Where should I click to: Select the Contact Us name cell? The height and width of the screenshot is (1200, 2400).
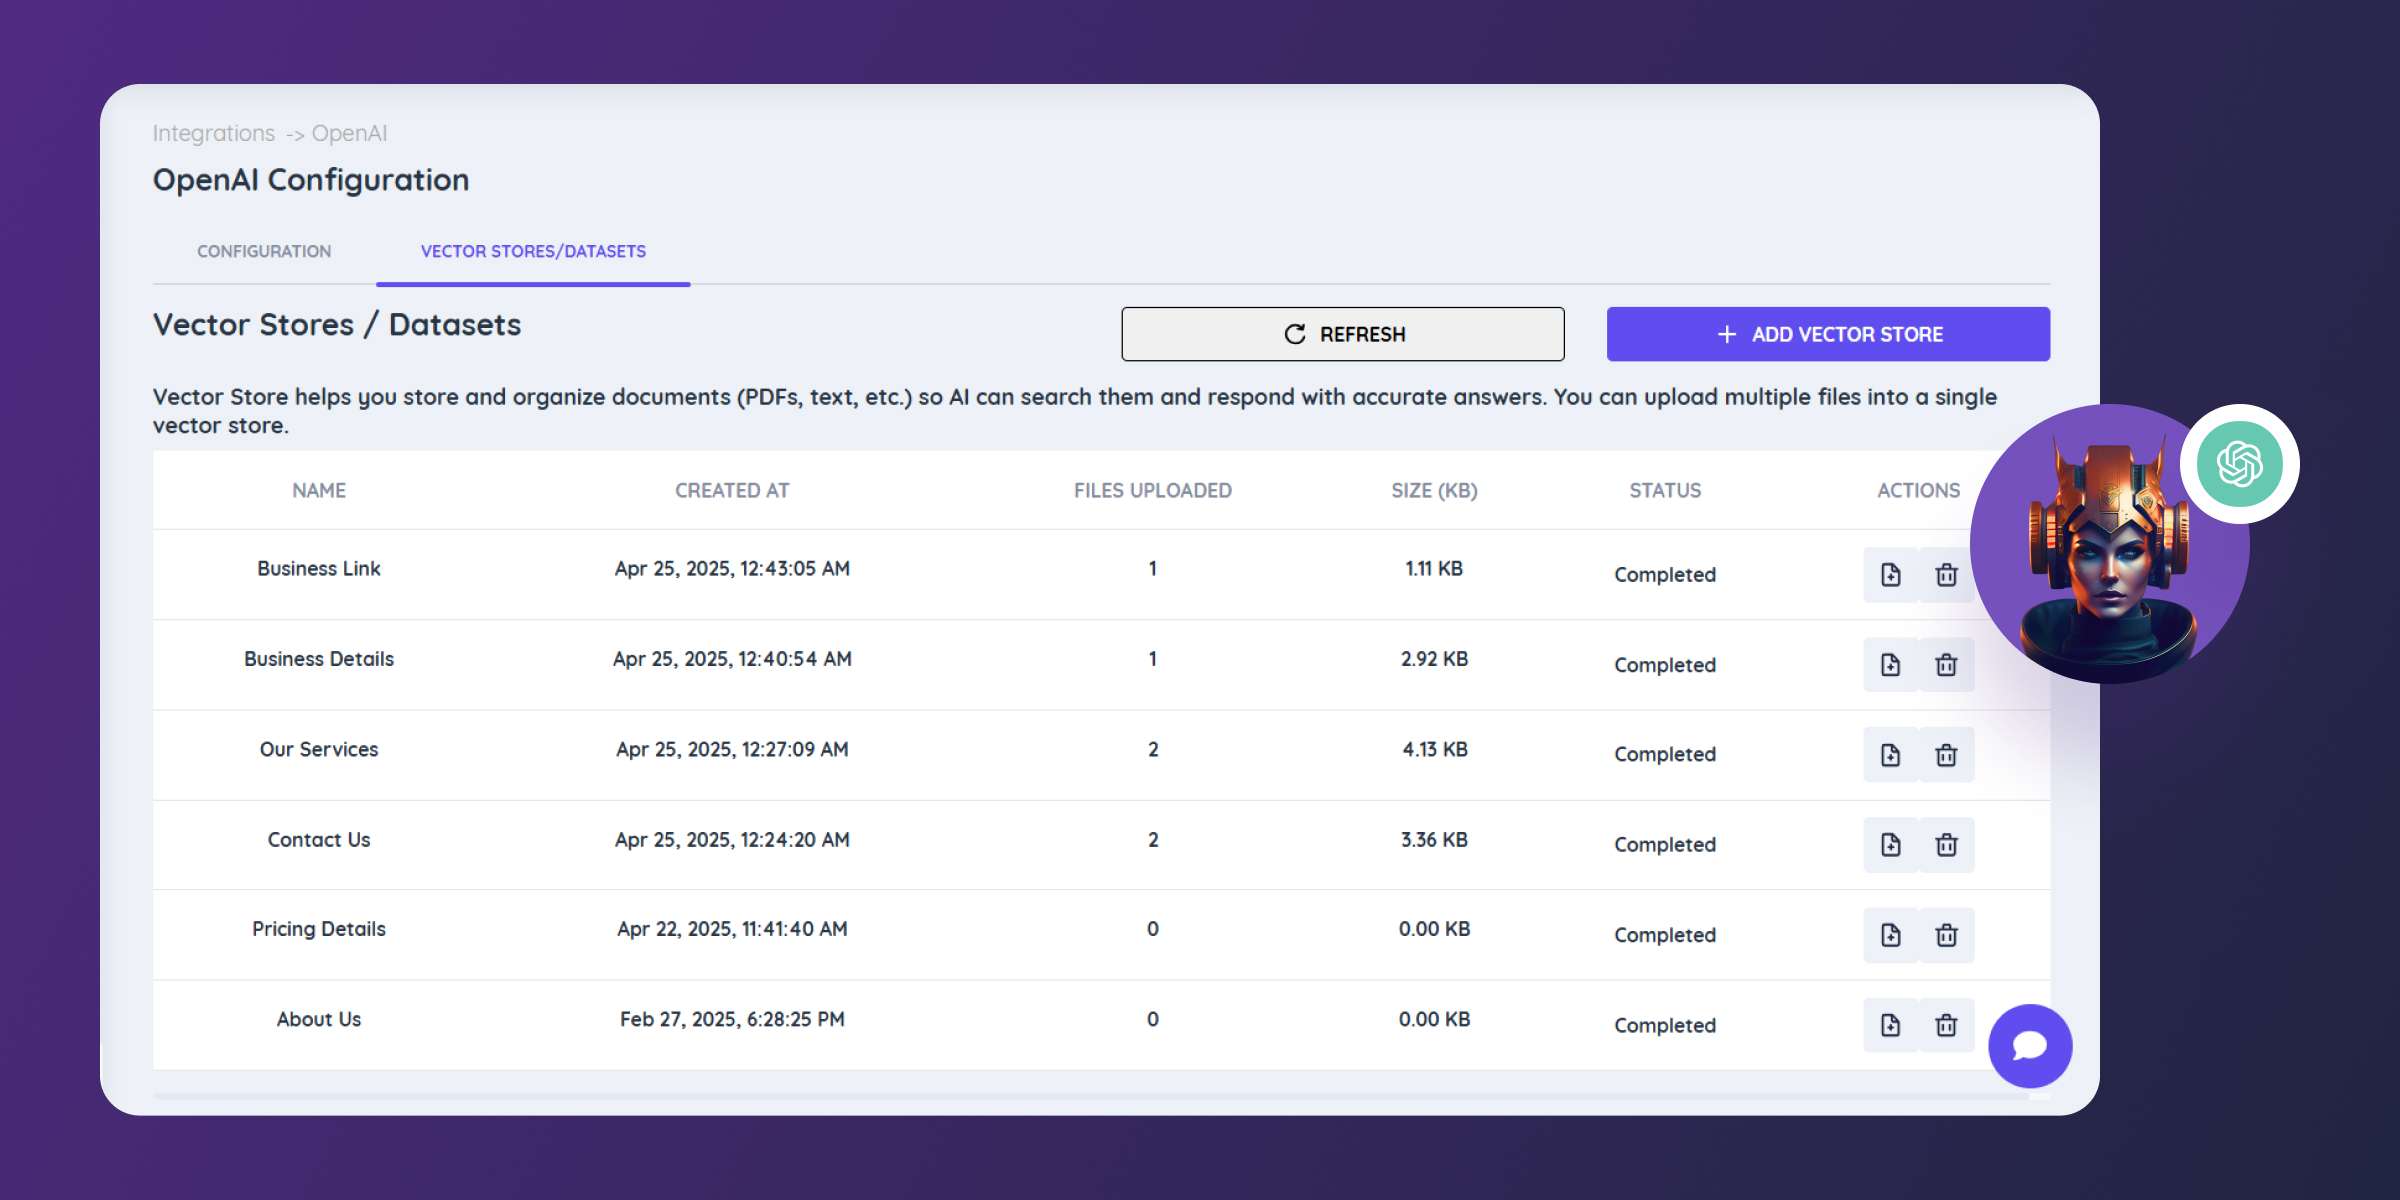pos(319,839)
